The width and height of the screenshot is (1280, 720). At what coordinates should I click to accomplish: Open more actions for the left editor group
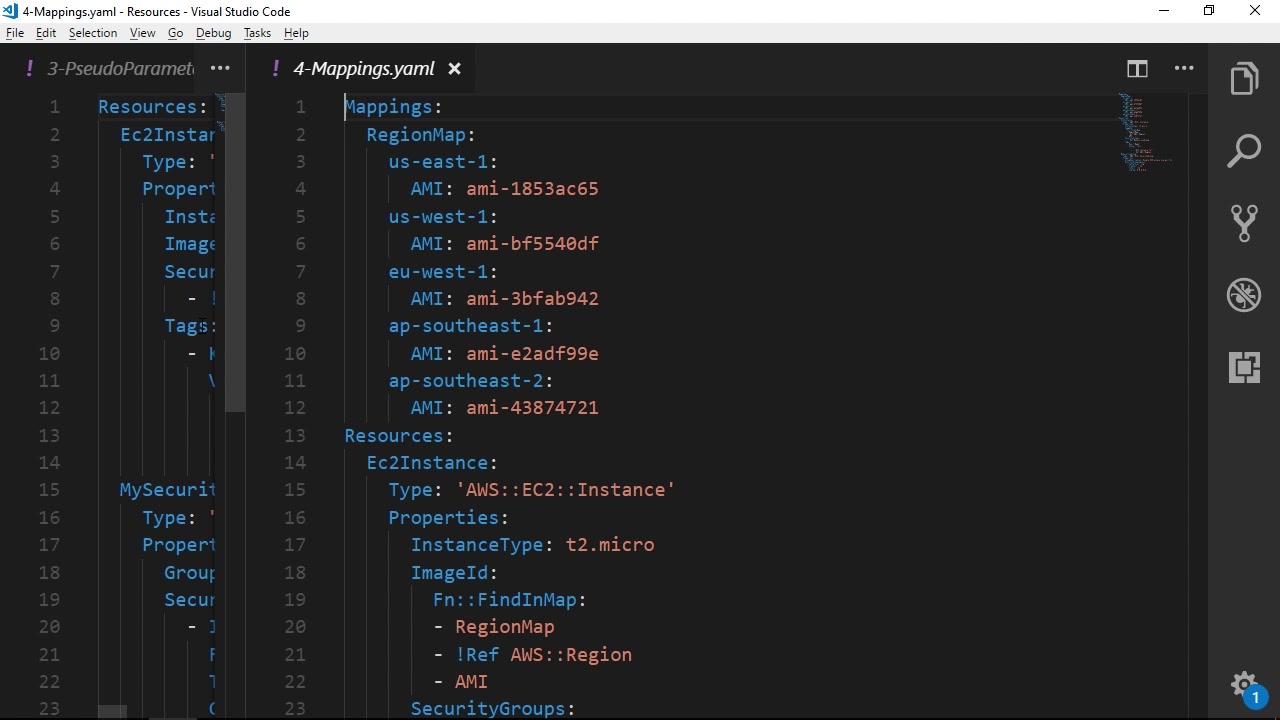point(220,69)
